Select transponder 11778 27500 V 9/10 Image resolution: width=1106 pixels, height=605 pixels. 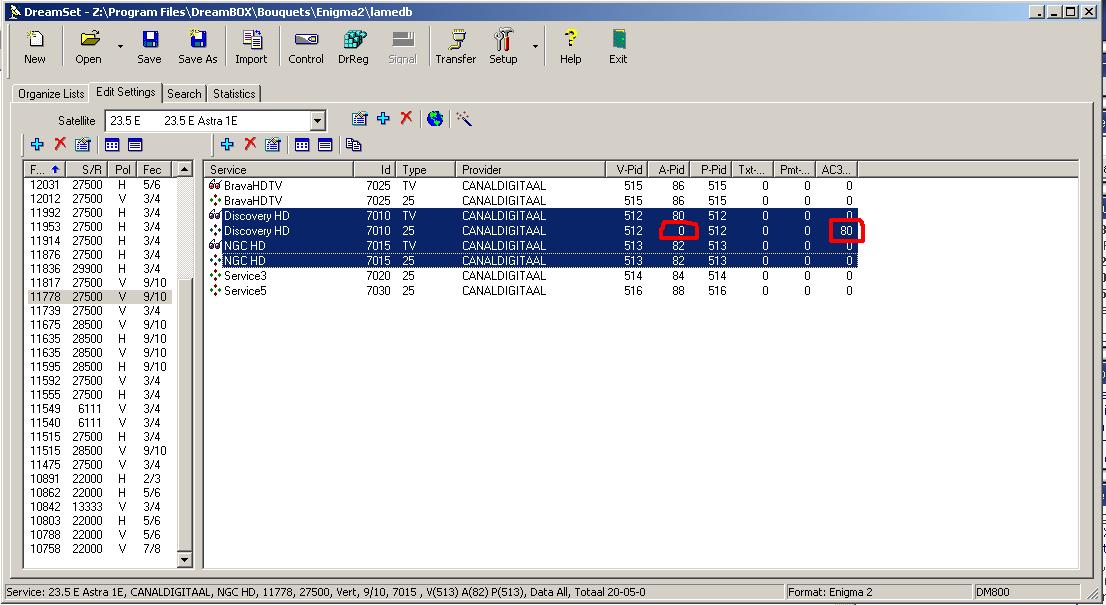(x=99, y=297)
